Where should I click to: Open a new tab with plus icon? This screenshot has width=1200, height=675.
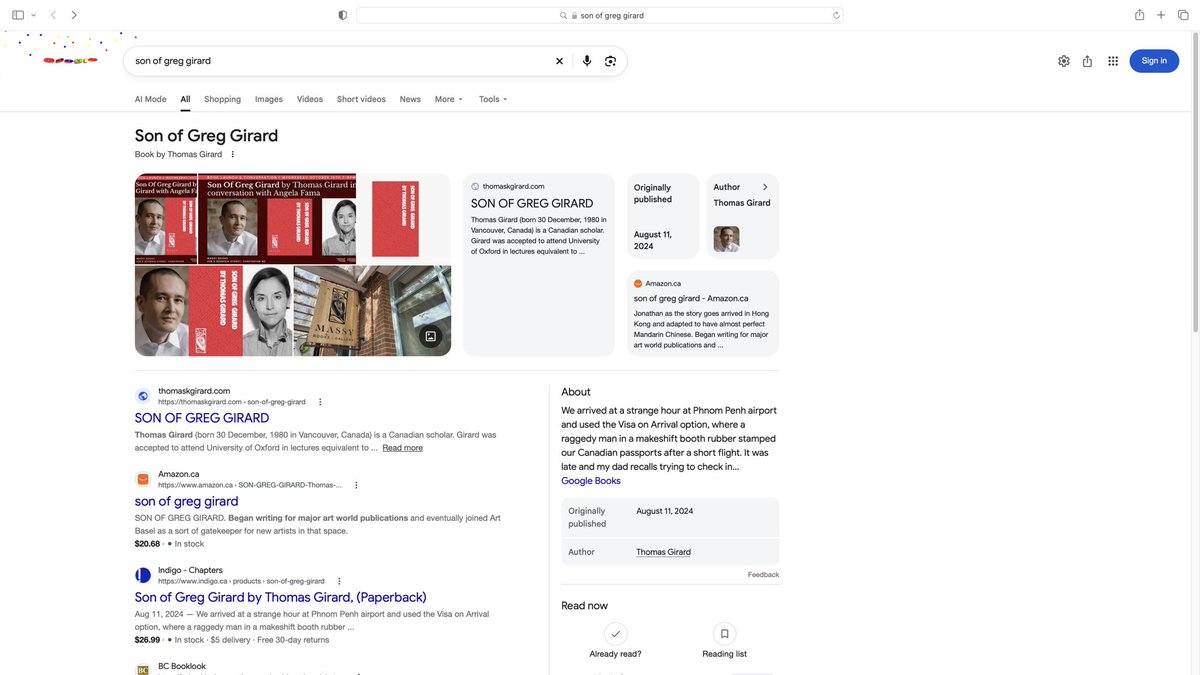point(1161,15)
